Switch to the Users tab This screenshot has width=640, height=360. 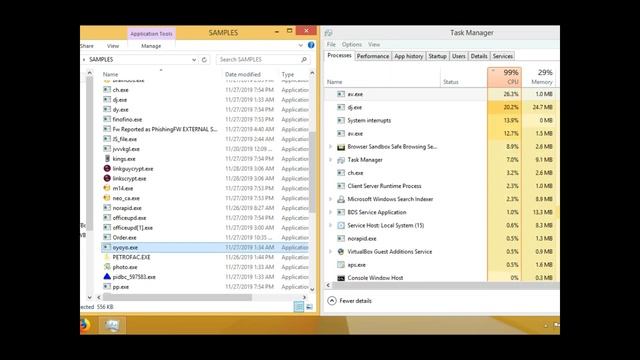point(458,56)
